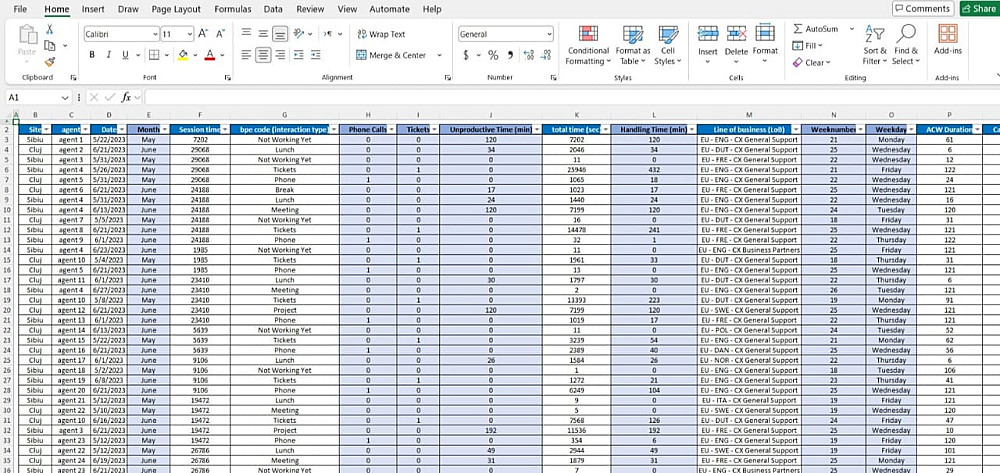Toggle underline formatting
1000x473 pixels.
[x=125, y=55]
